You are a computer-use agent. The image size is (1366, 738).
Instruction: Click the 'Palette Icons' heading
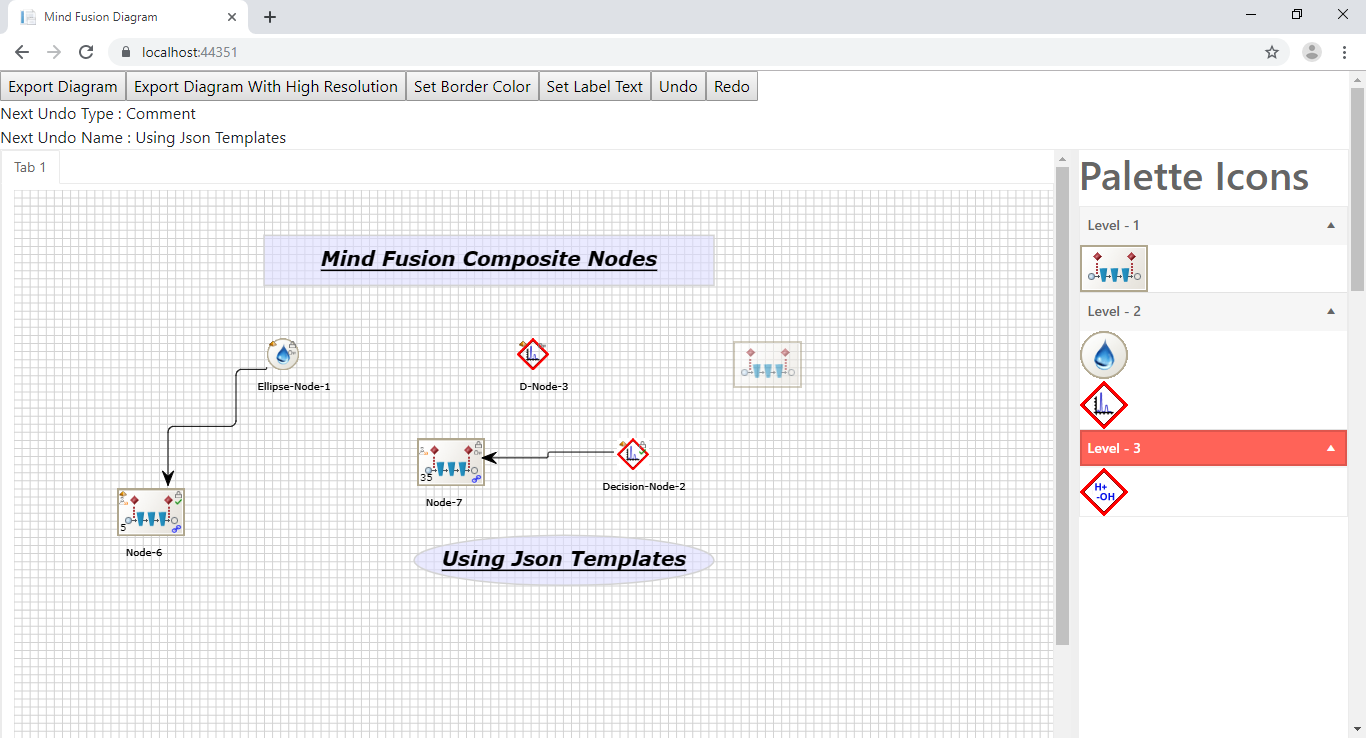click(1194, 177)
